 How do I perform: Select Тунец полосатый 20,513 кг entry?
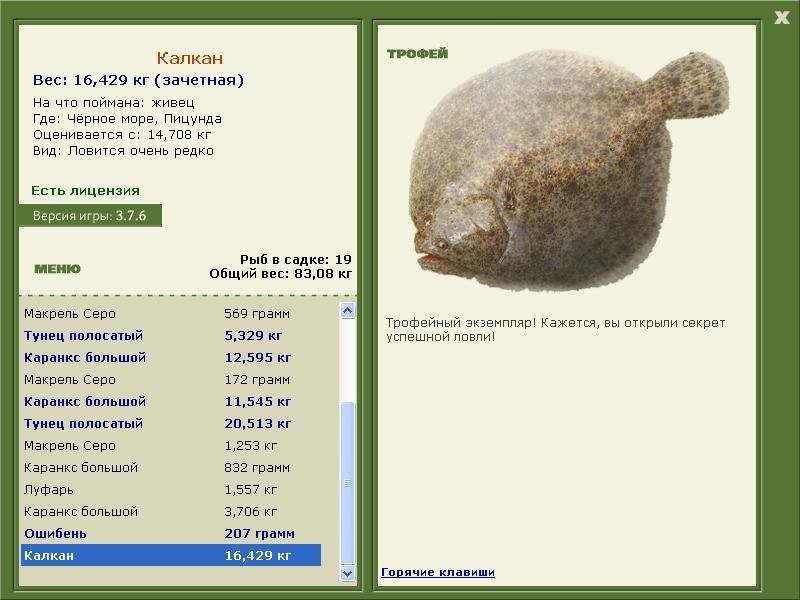(171, 423)
